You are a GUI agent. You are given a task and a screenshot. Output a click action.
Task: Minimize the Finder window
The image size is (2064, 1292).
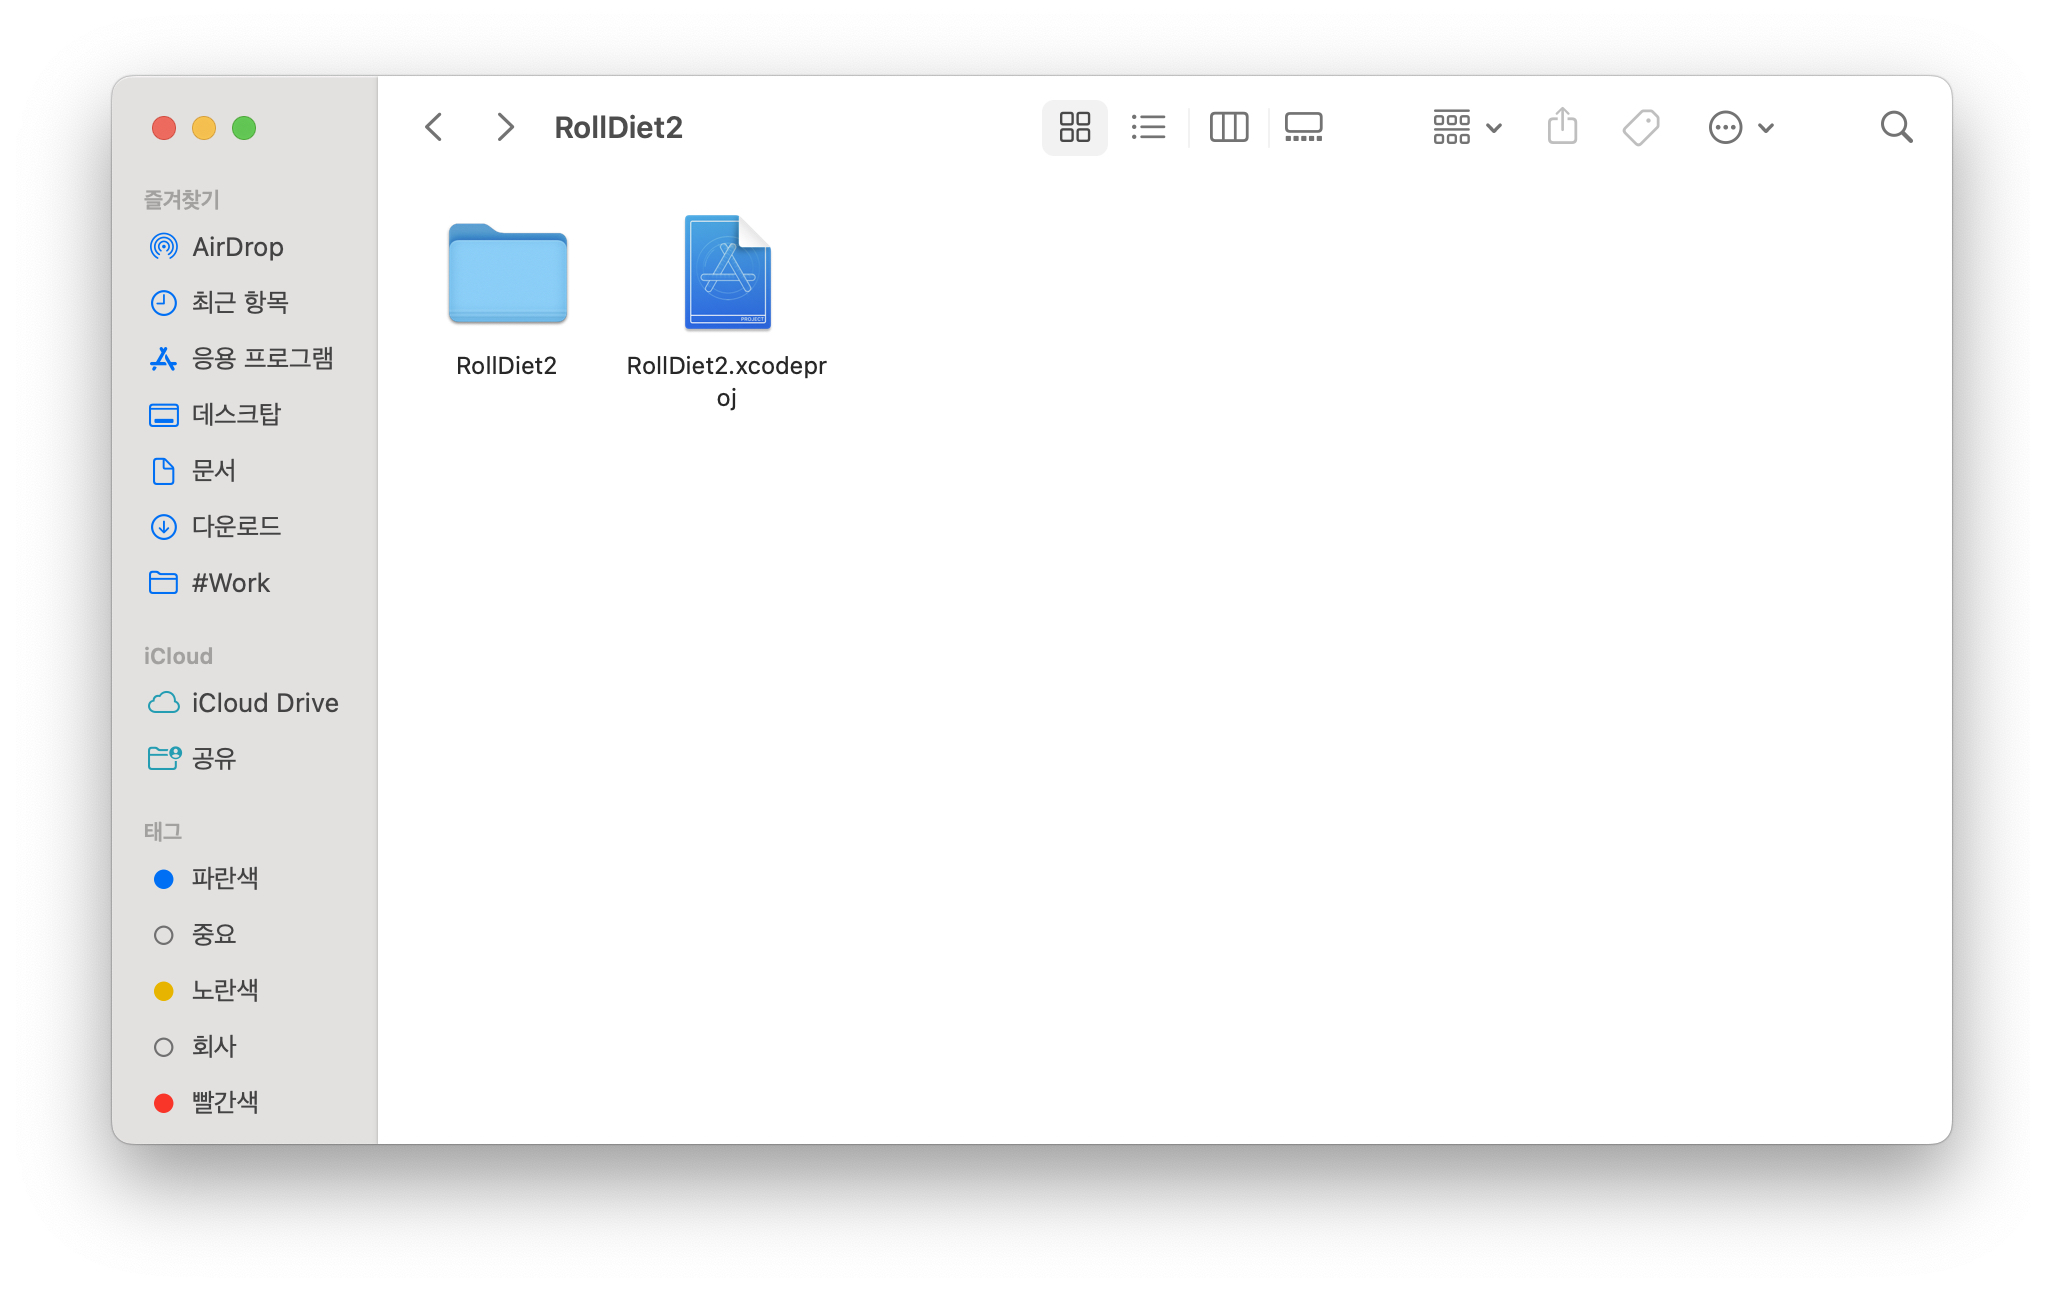(204, 128)
